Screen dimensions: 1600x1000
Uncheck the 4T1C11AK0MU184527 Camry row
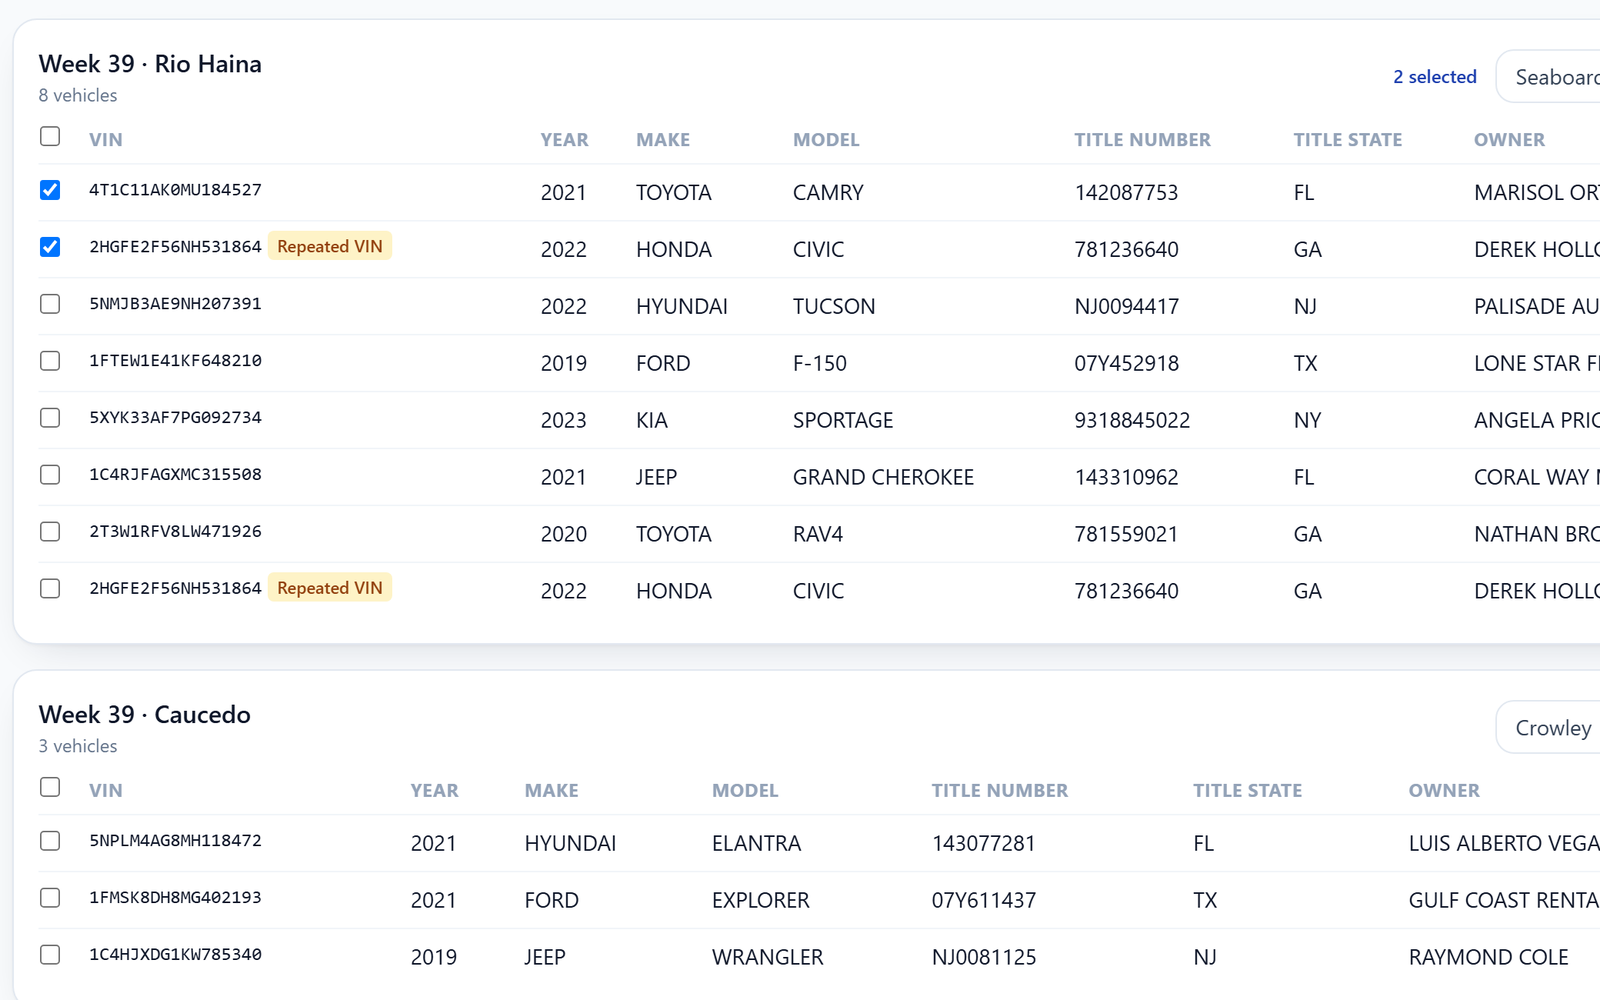(x=50, y=190)
